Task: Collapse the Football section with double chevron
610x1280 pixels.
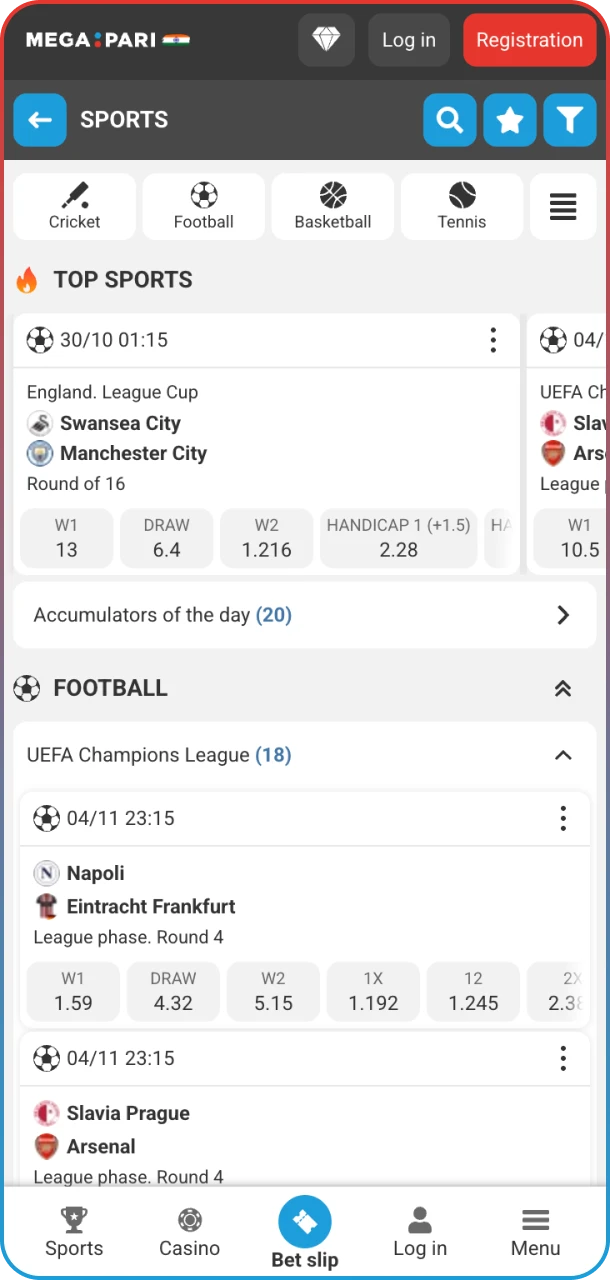Action: [x=562, y=688]
